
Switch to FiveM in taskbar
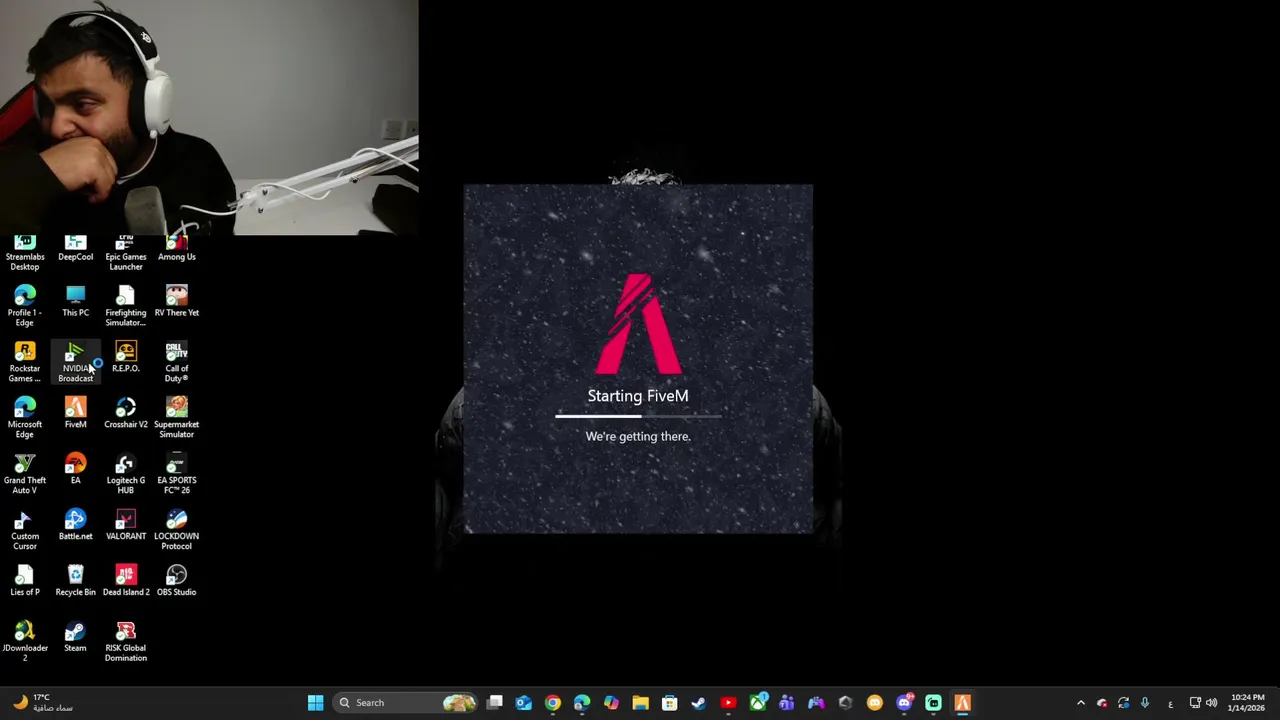pyautogui.click(x=962, y=703)
